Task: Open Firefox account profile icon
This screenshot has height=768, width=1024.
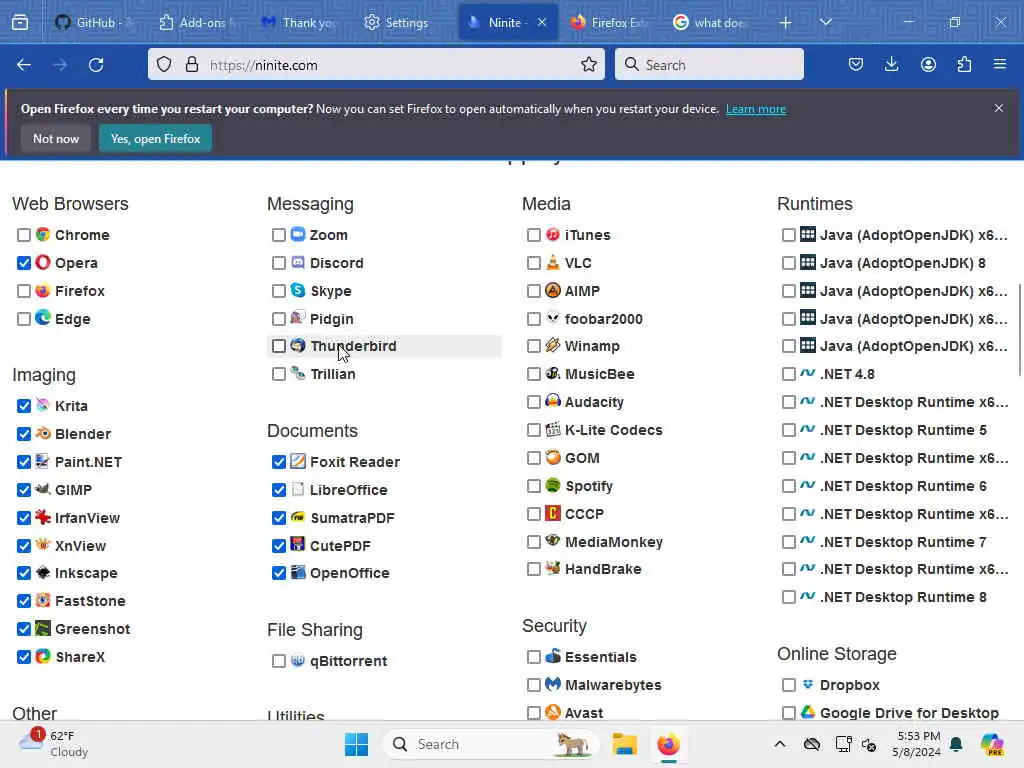Action: coord(928,64)
